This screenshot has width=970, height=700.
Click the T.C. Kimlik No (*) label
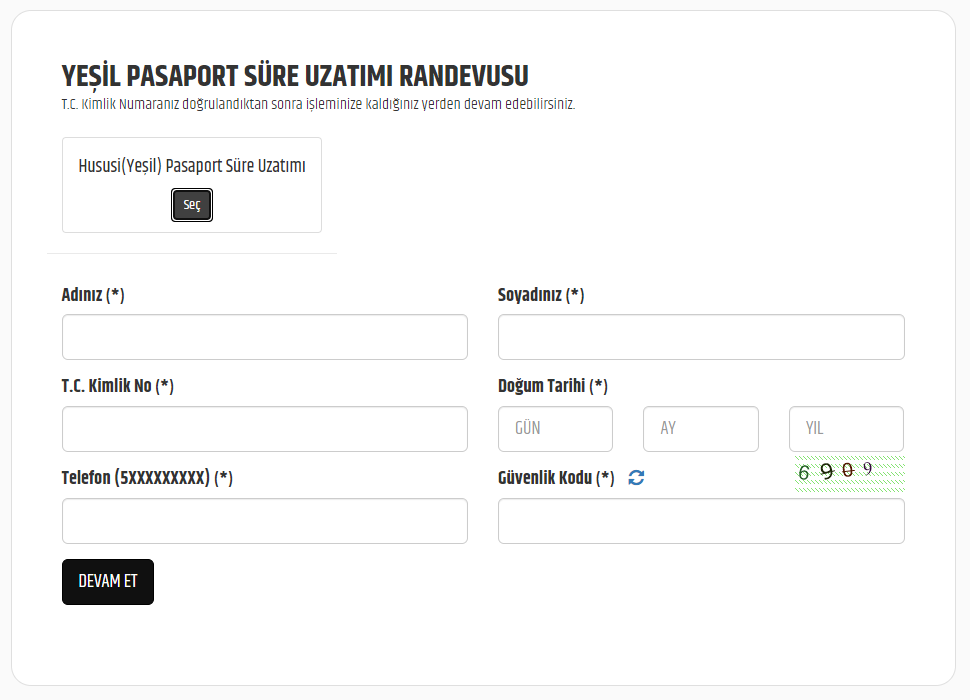[118, 386]
